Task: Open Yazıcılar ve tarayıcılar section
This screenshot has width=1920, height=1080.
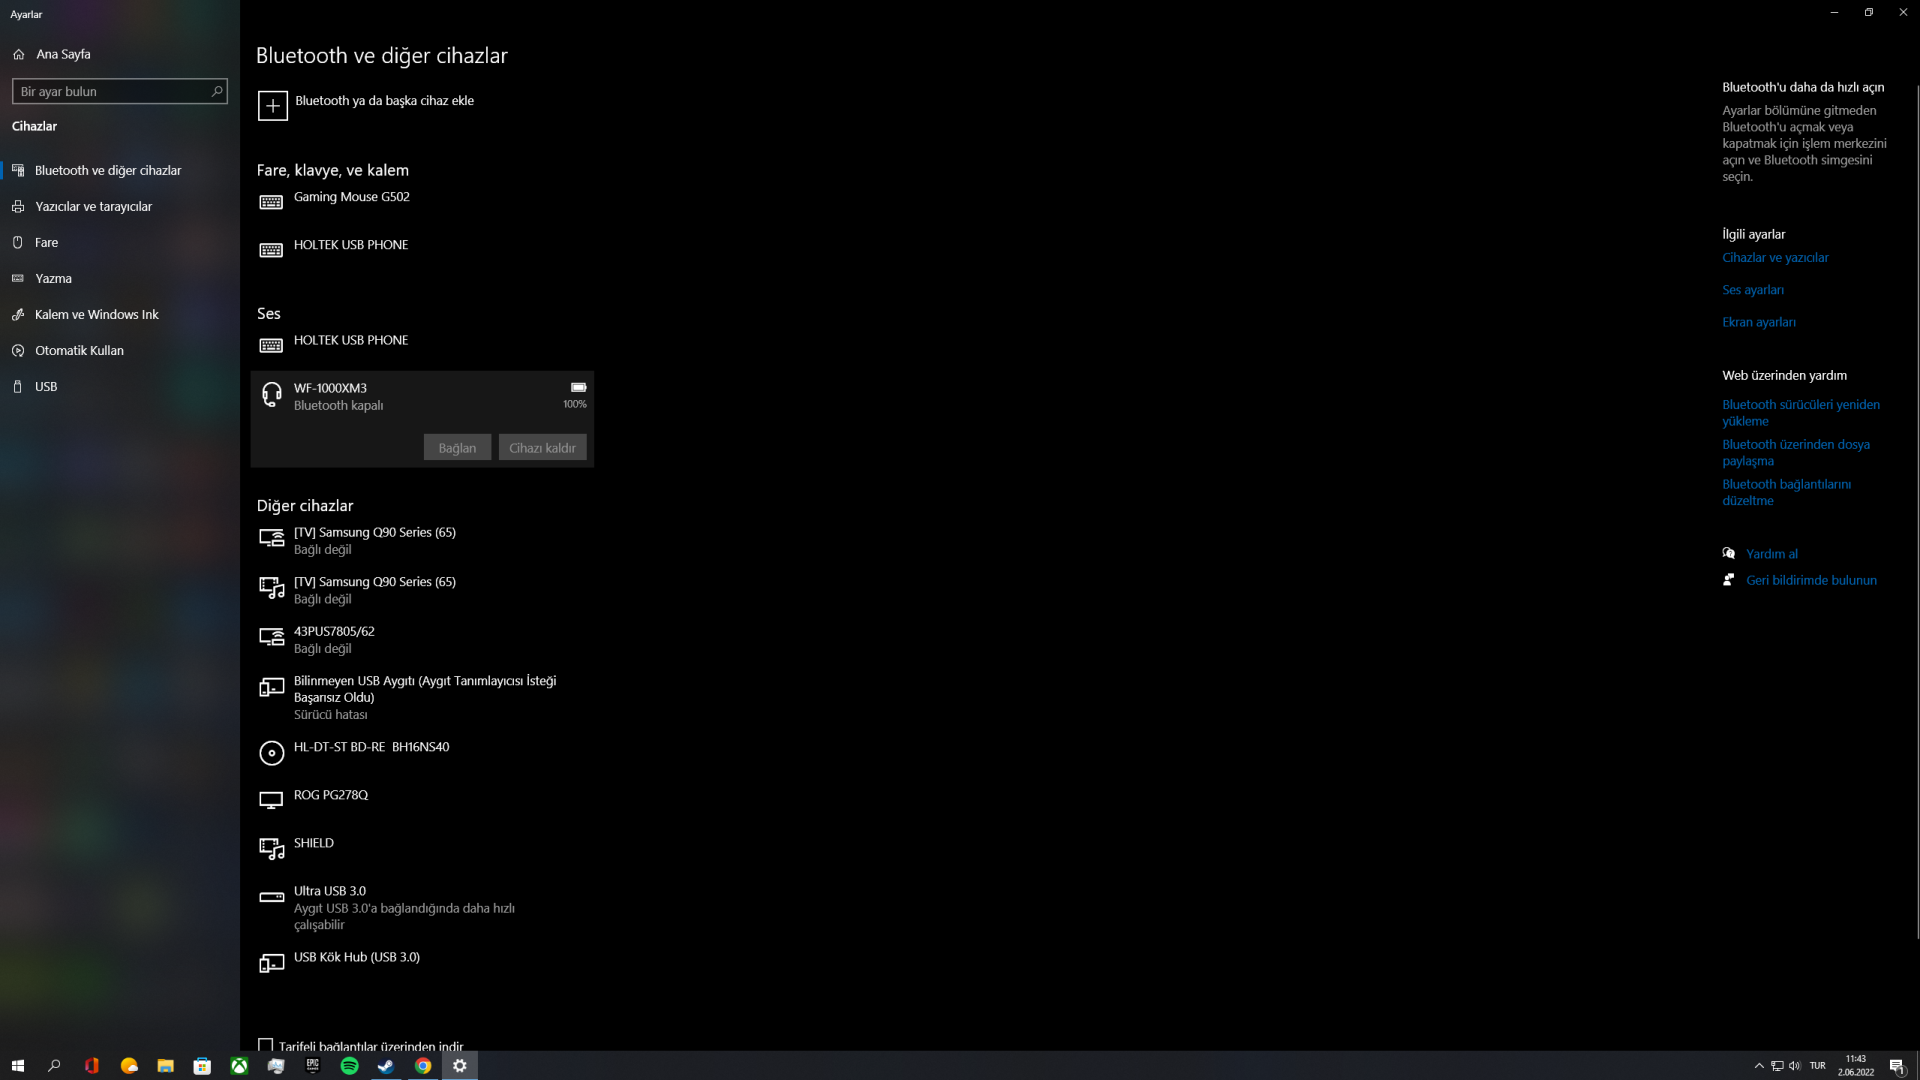Action: click(x=93, y=206)
